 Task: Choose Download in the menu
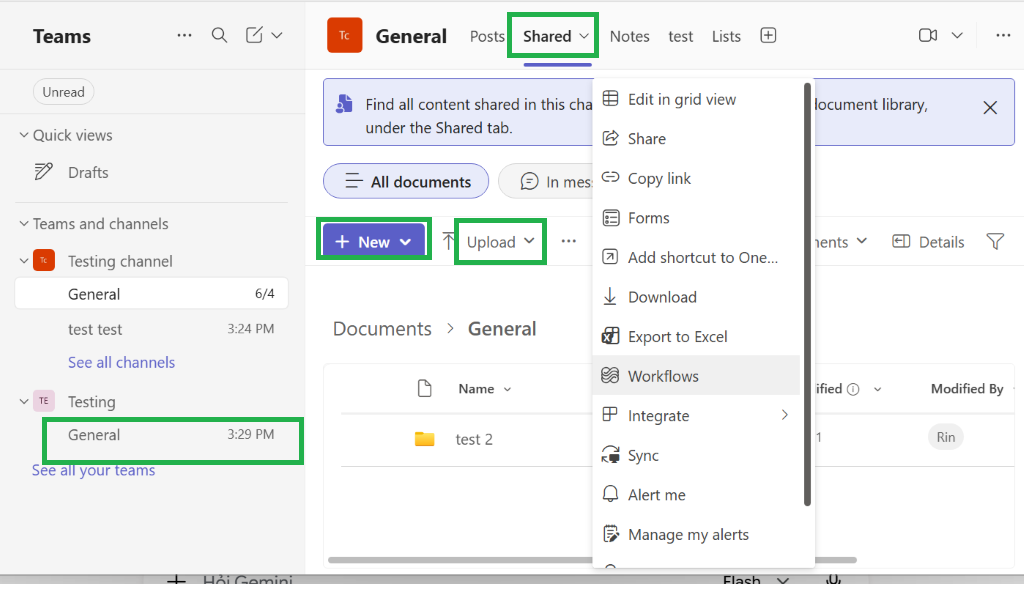pos(696,297)
